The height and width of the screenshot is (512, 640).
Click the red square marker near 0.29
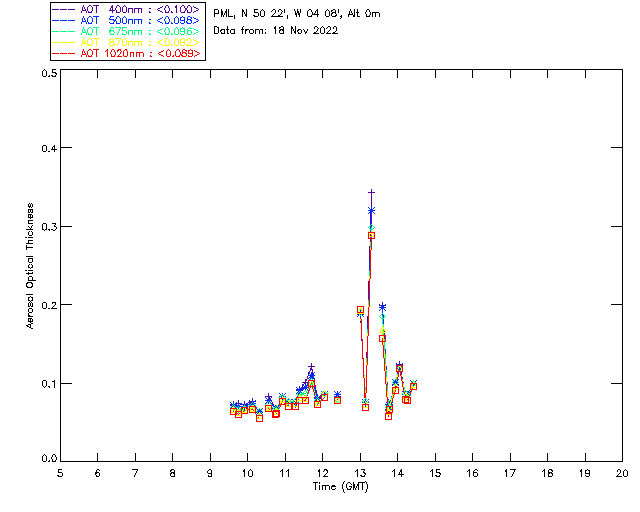click(x=371, y=236)
